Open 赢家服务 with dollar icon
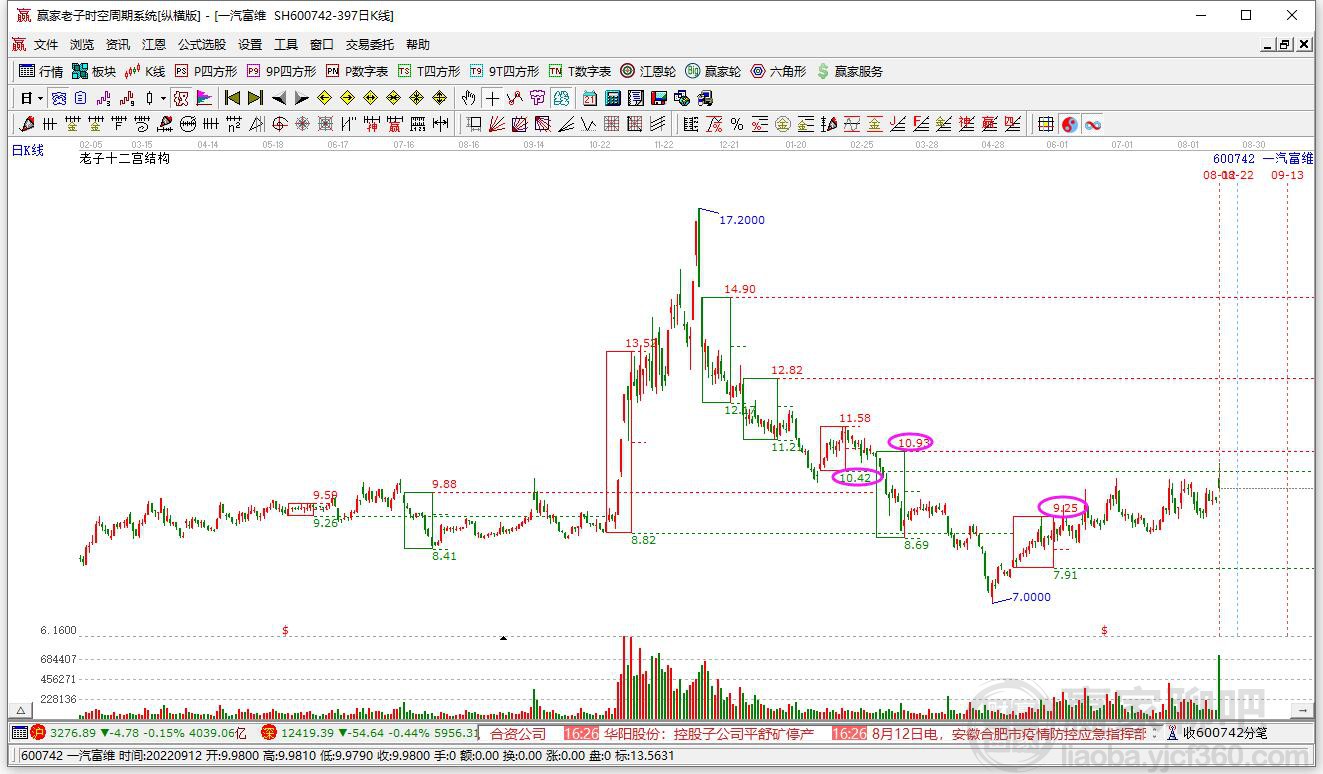The height and width of the screenshot is (774, 1323). (850, 71)
